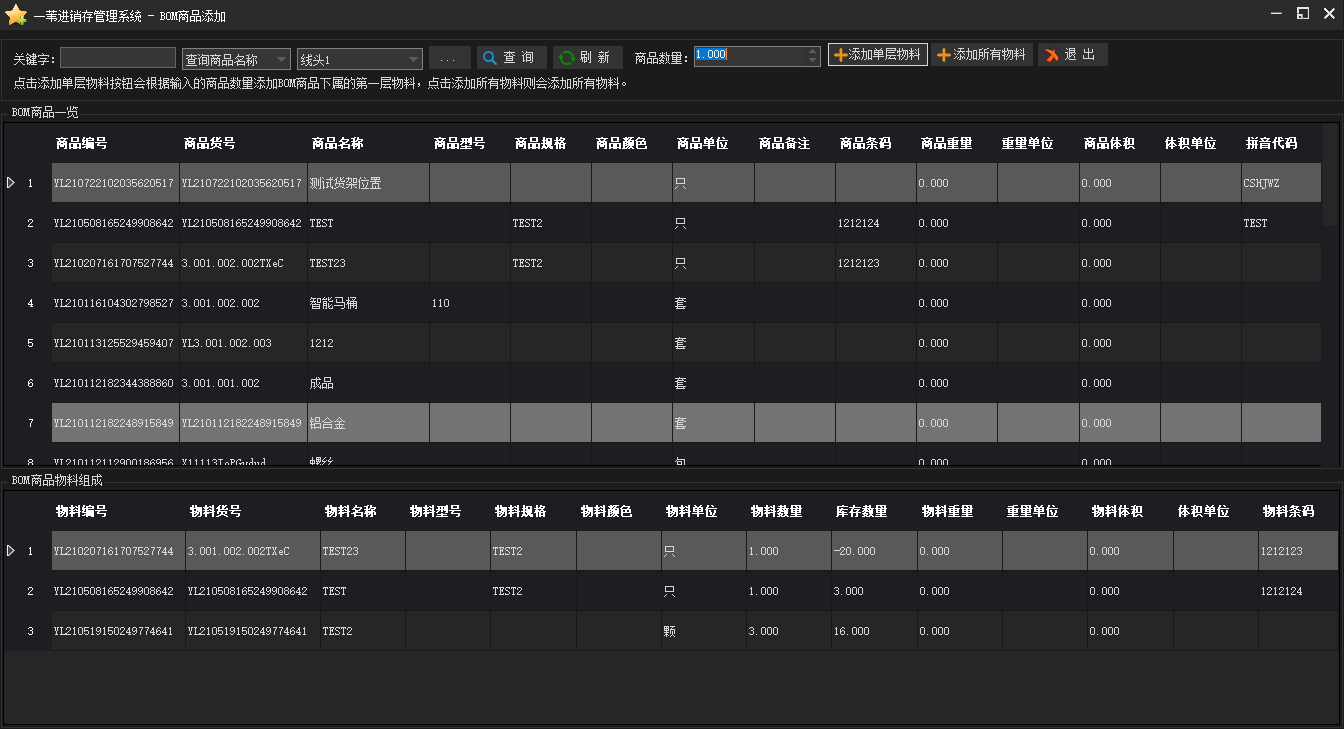
Task: Click row number 6 header in BOM商品一览
Action: 28,383
